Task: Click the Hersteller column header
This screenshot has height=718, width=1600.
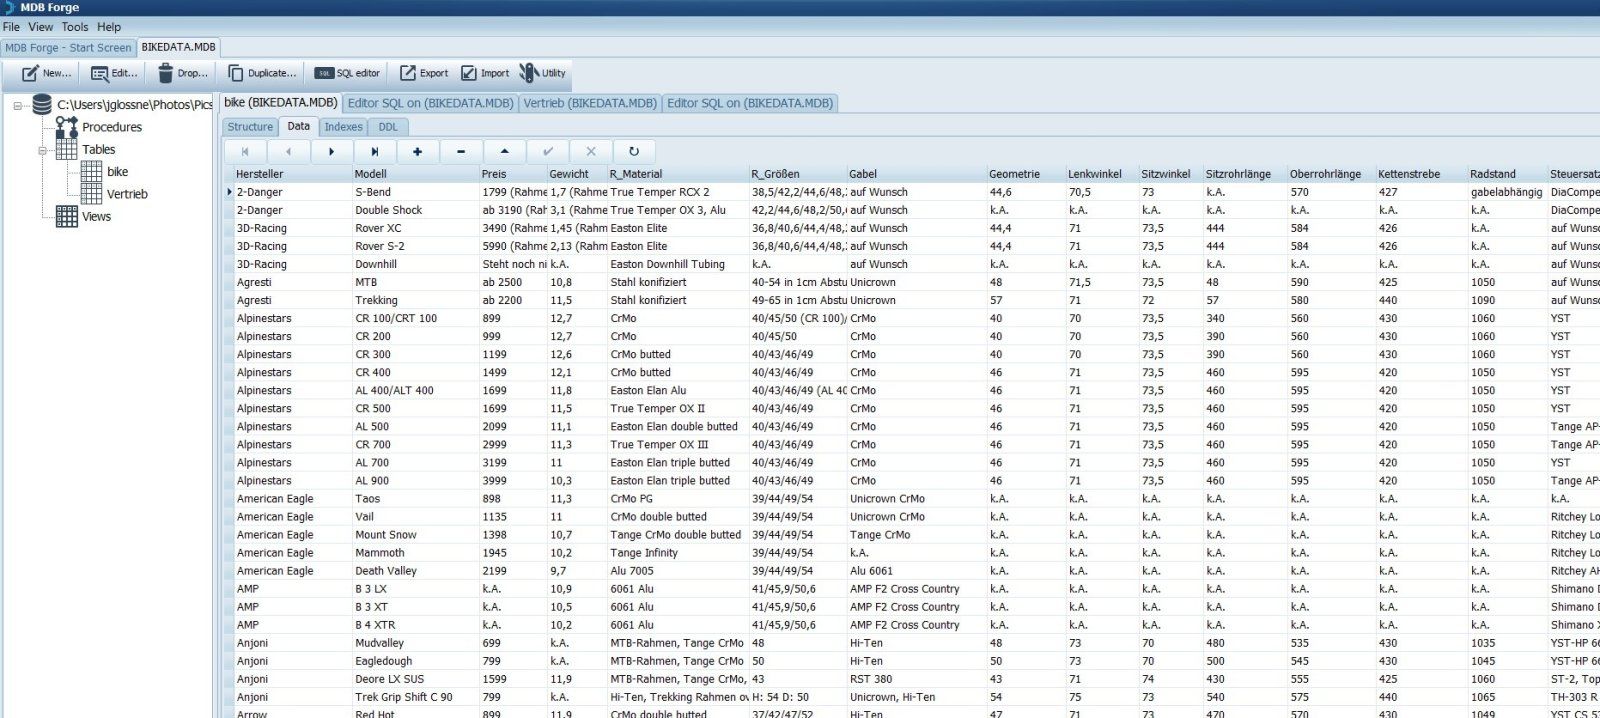Action: pos(292,174)
